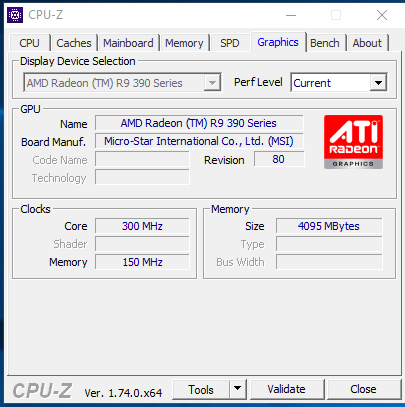Click the GPU Name field
The width and height of the screenshot is (405, 407).
(199, 123)
